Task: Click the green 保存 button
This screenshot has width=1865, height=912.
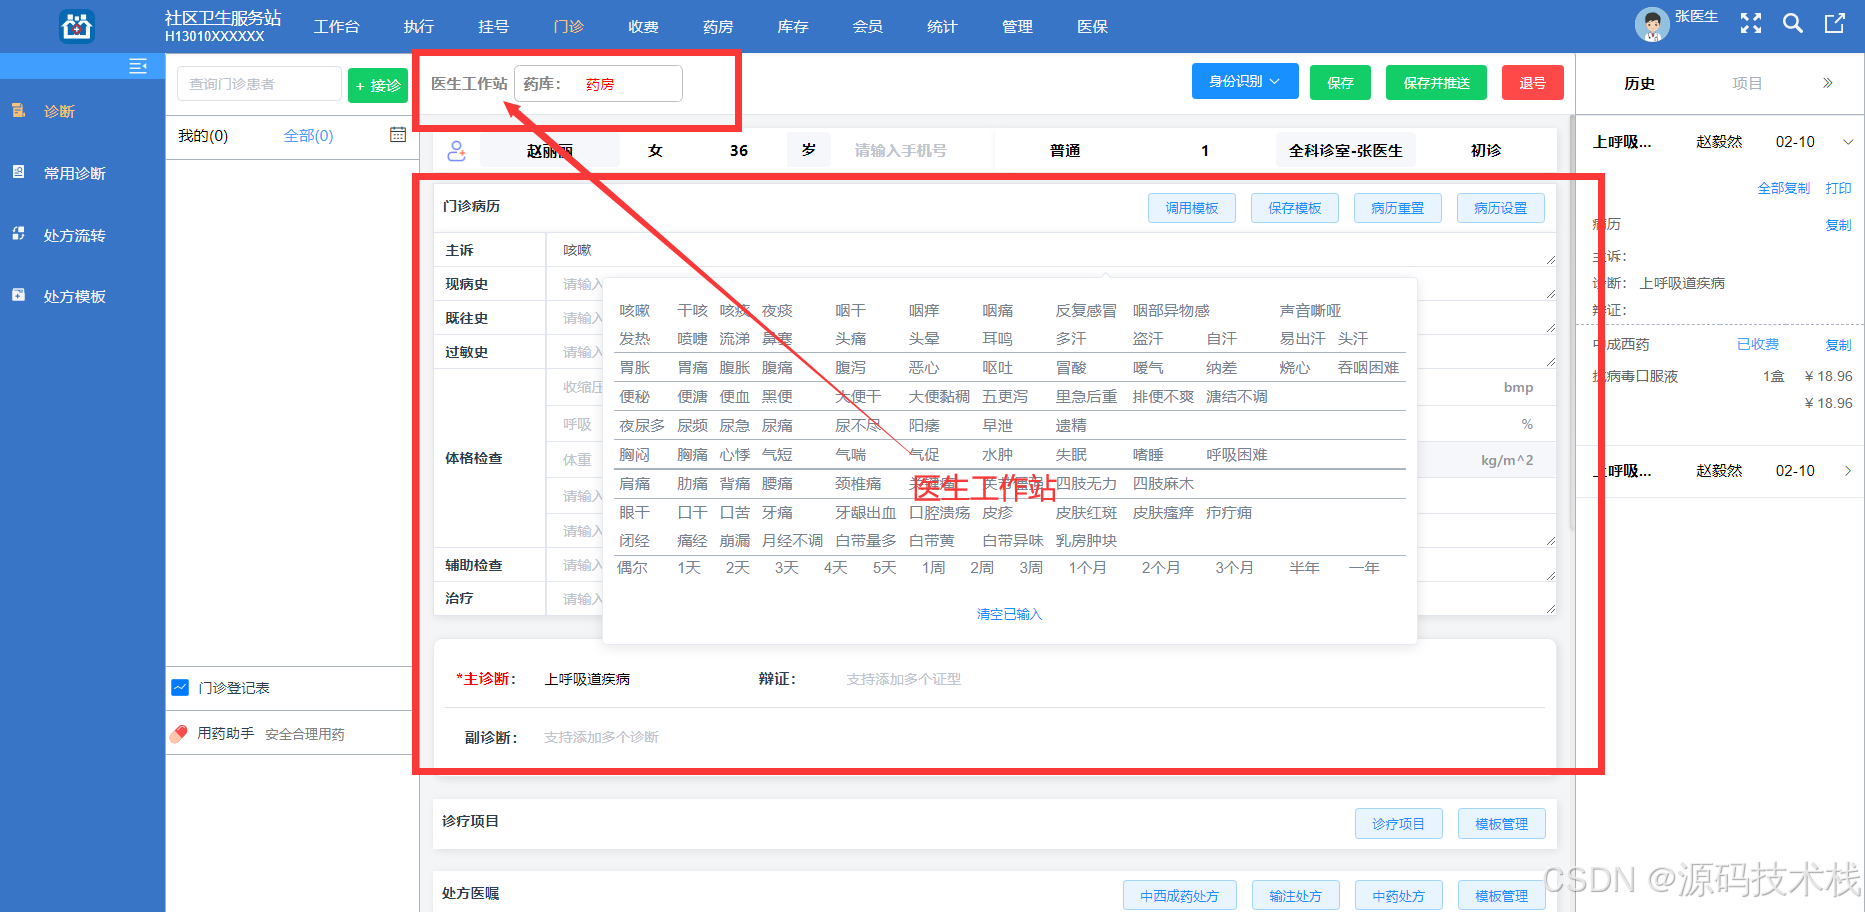Action: pyautogui.click(x=1340, y=82)
